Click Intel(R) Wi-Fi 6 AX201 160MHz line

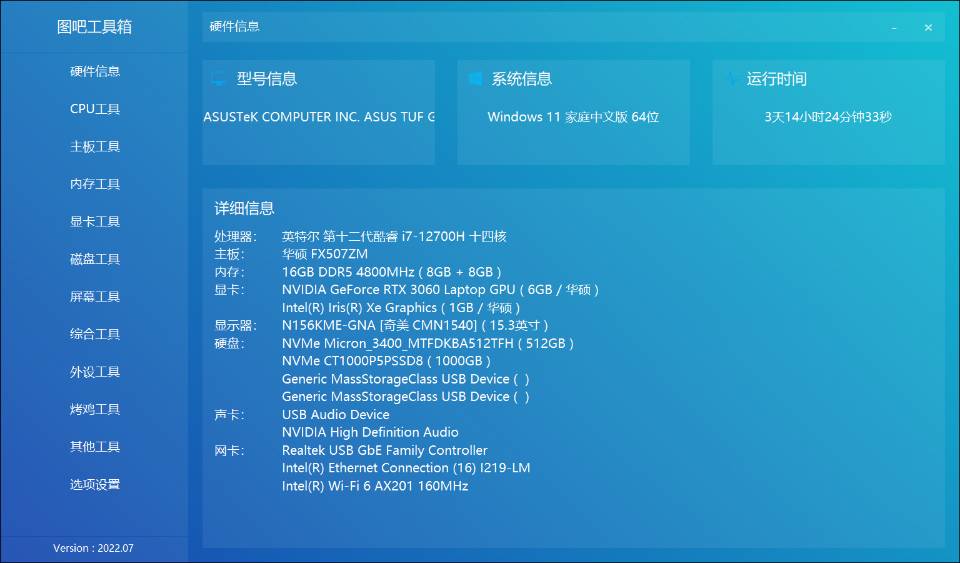375,486
